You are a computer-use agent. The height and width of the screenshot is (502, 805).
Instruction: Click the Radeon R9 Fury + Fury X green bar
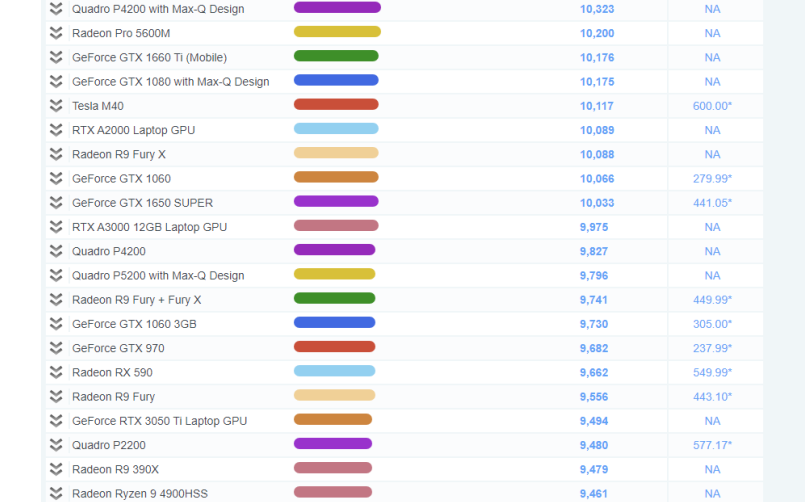(x=334, y=298)
